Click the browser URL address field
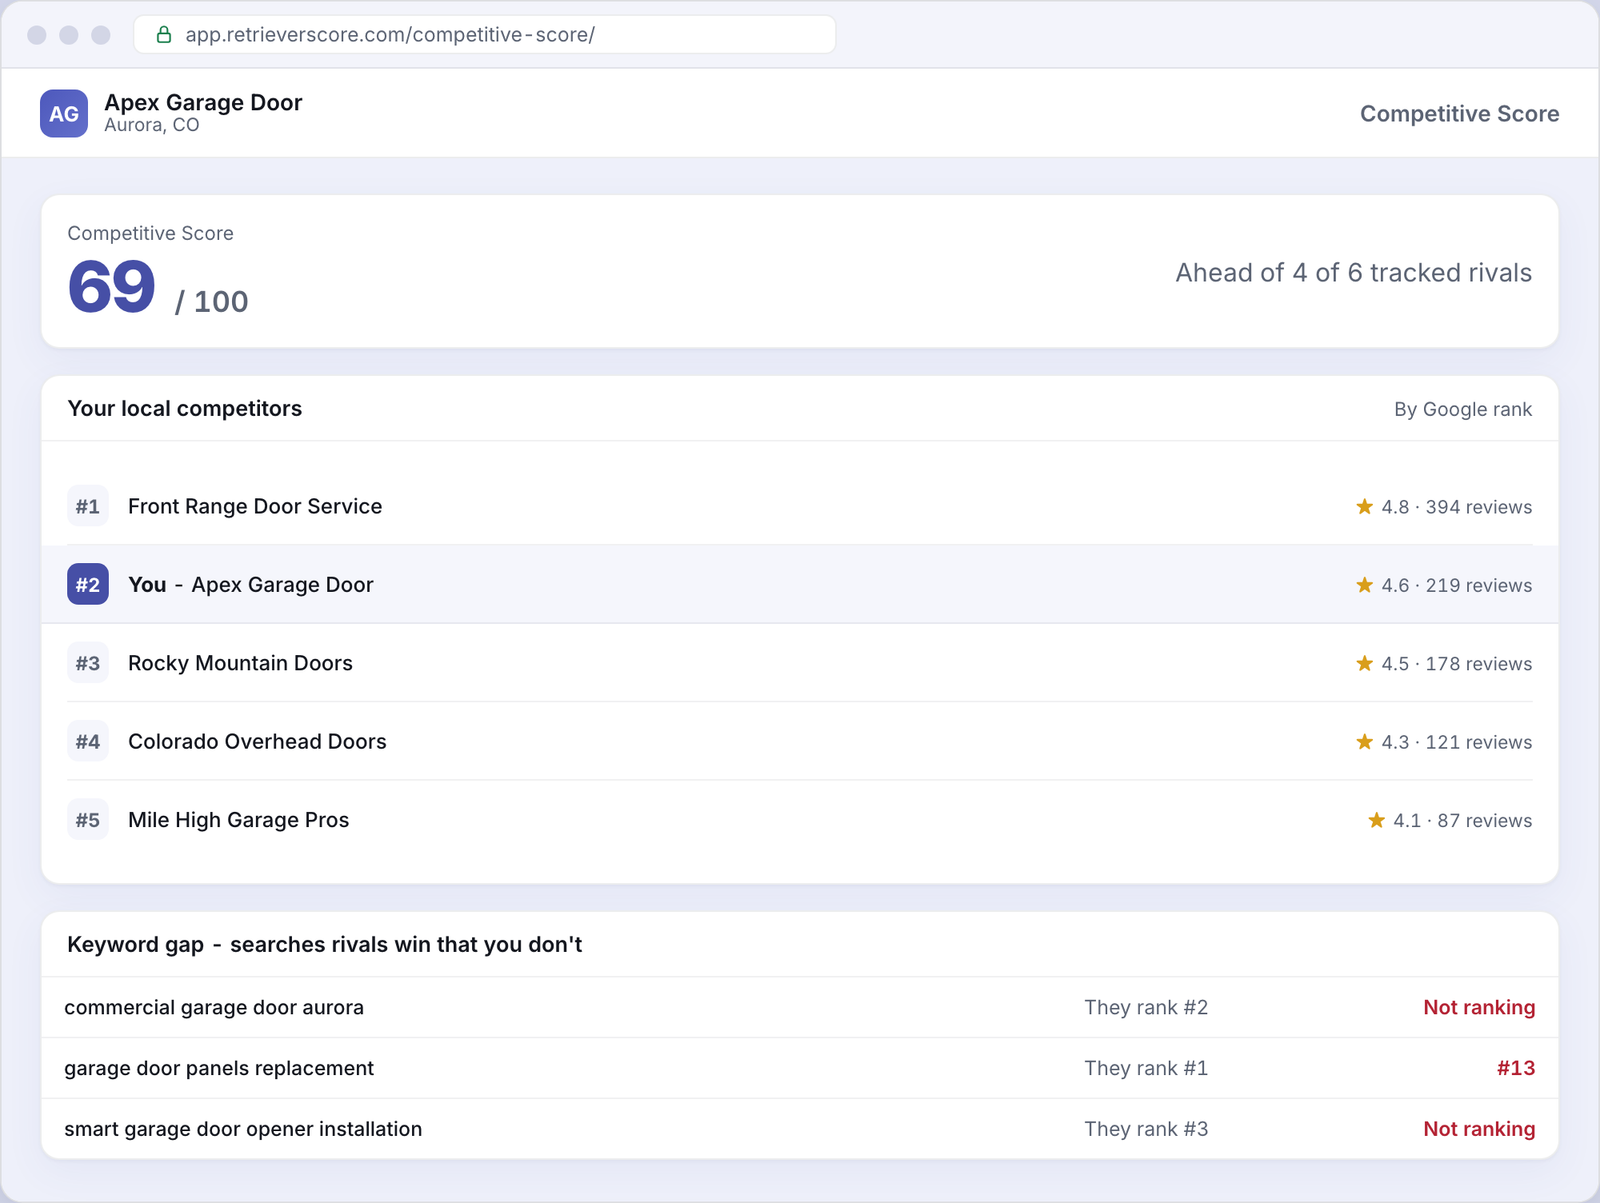 pyautogui.click(x=485, y=35)
